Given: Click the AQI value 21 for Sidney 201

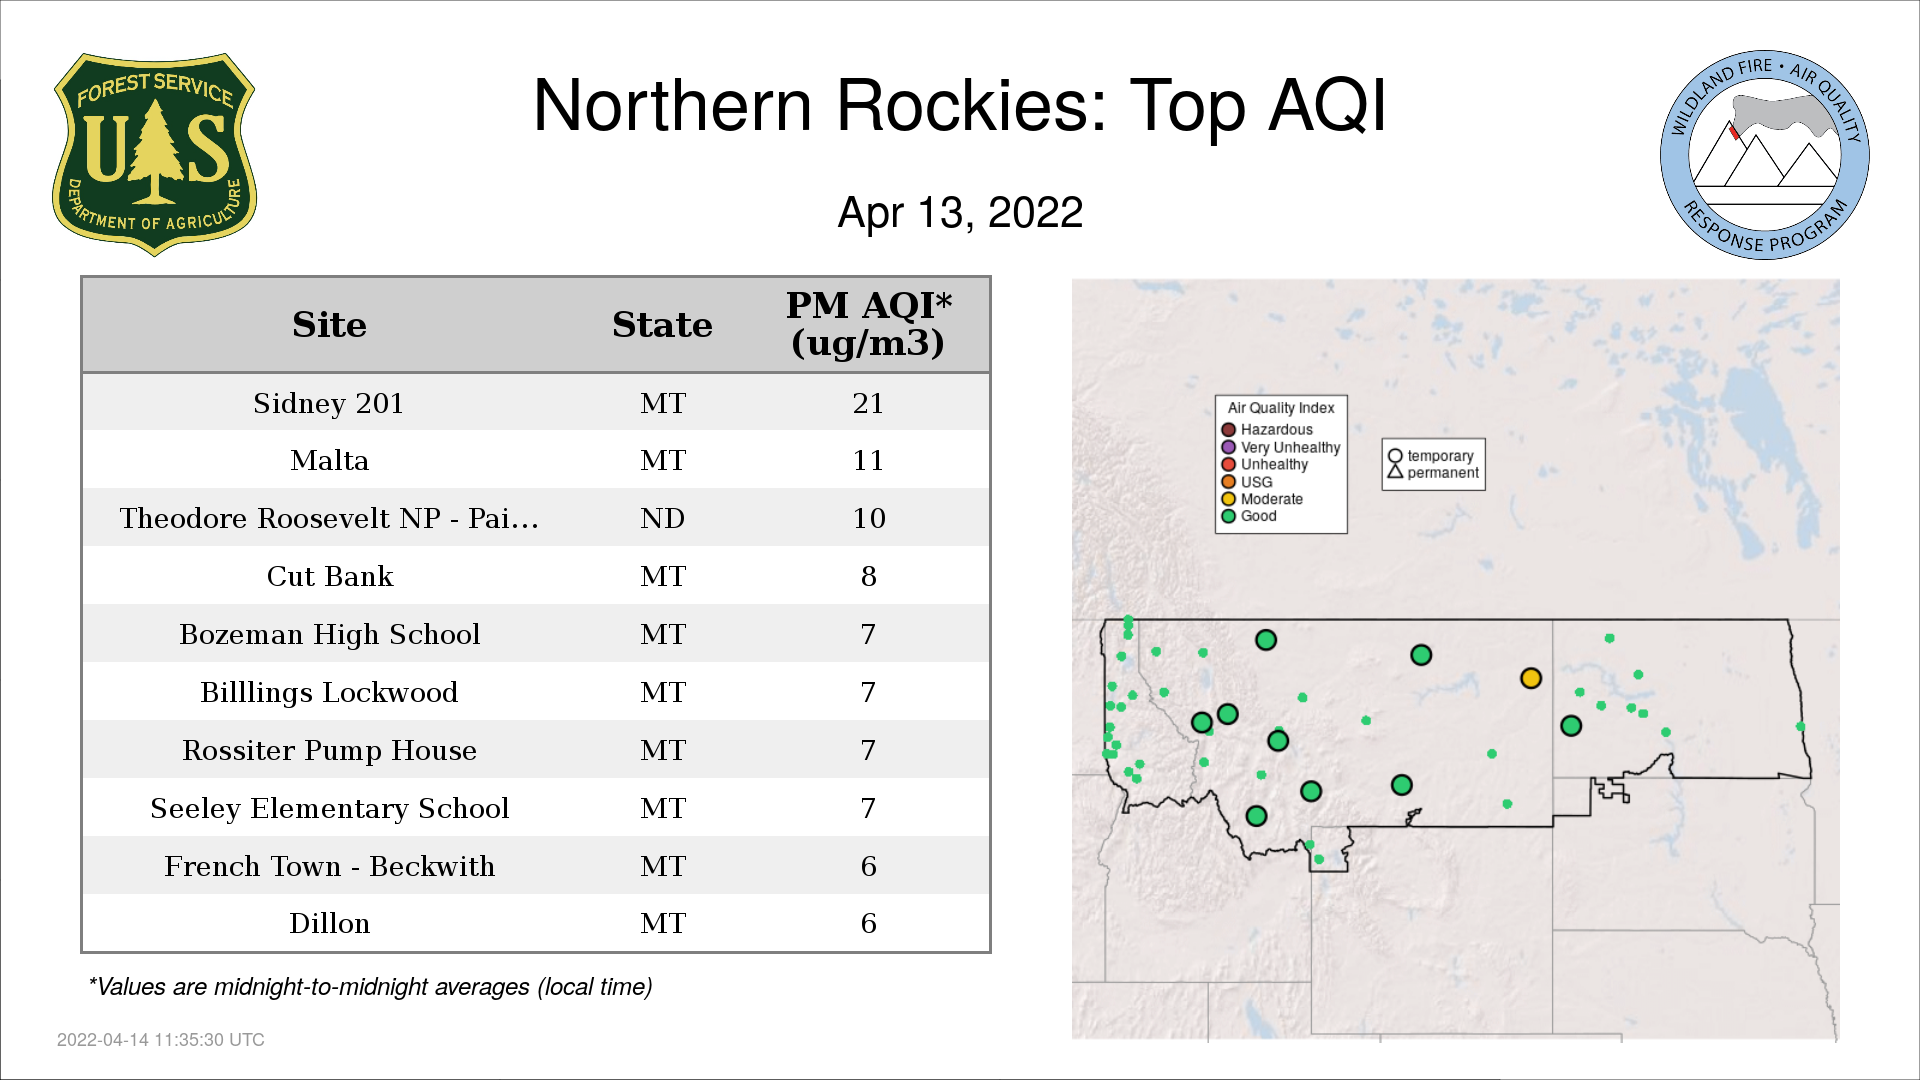Looking at the screenshot, I should (x=868, y=403).
